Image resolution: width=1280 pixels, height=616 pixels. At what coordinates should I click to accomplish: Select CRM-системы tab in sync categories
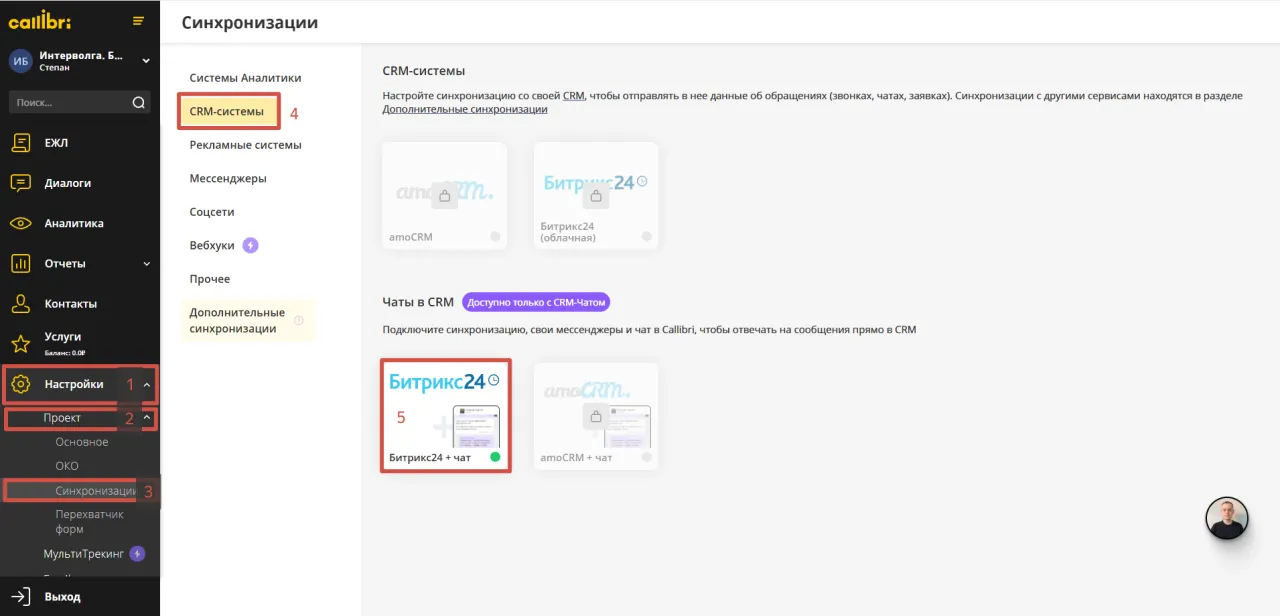click(x=227, y=112)
